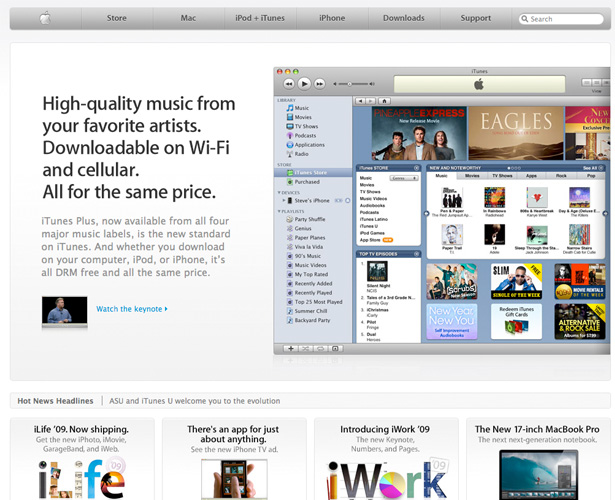Focus the Search field
The image size is (615, 500).
(x=561, y=19)
